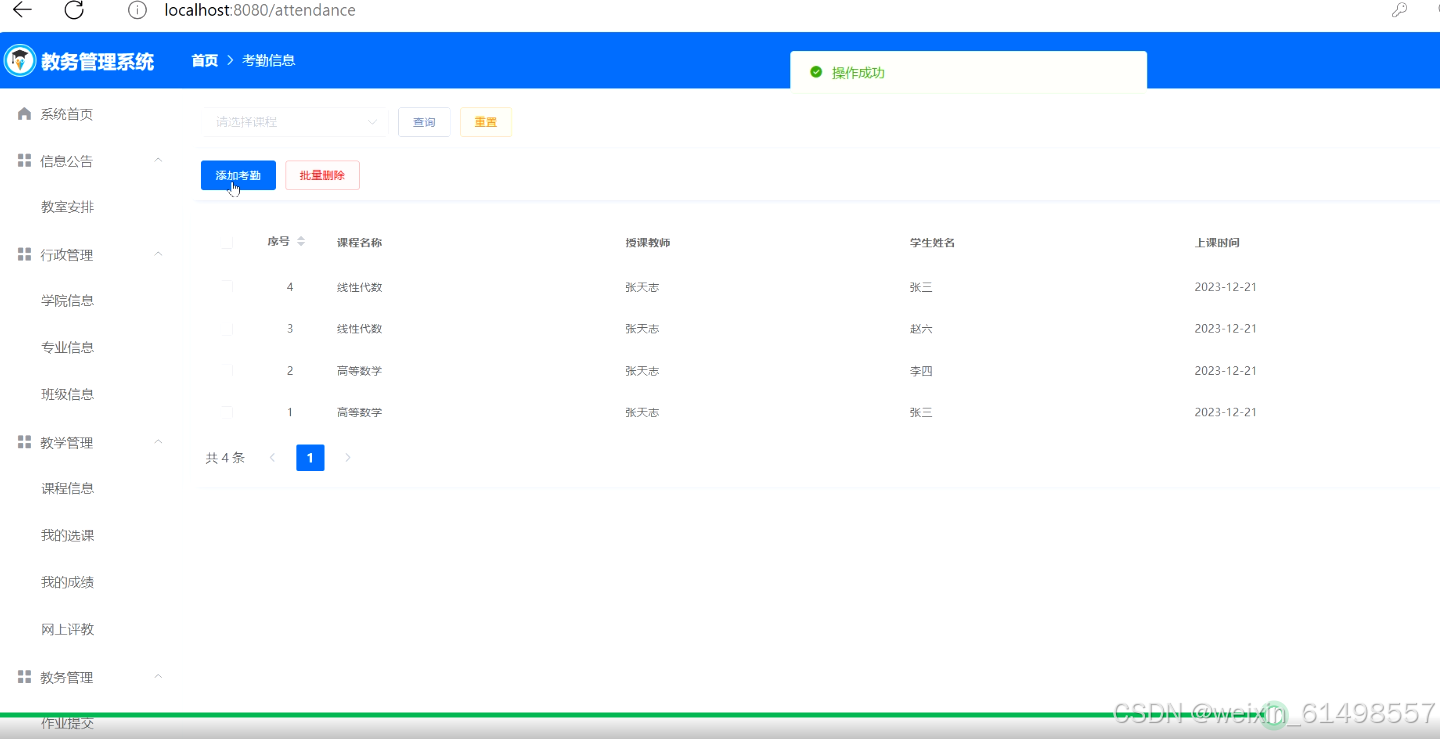Click the 添加考勤 button
1440x739 pixels.
(x=238, y=174)
